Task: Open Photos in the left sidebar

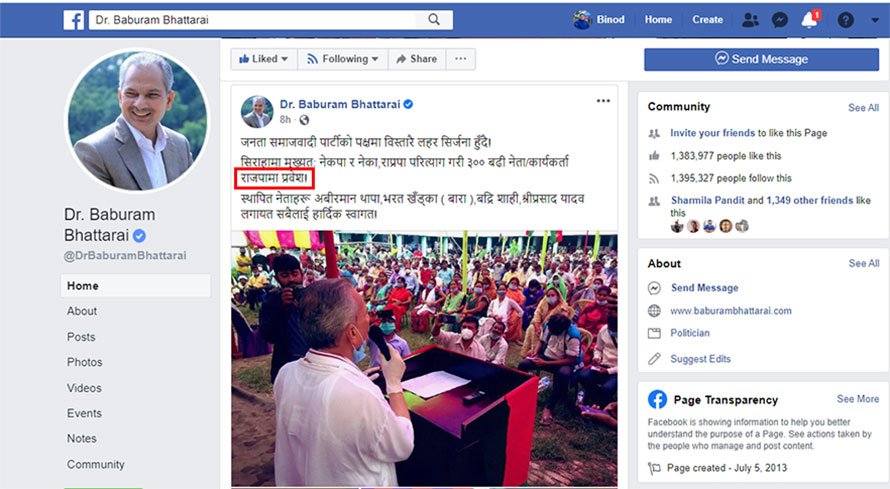Action: 85,362
